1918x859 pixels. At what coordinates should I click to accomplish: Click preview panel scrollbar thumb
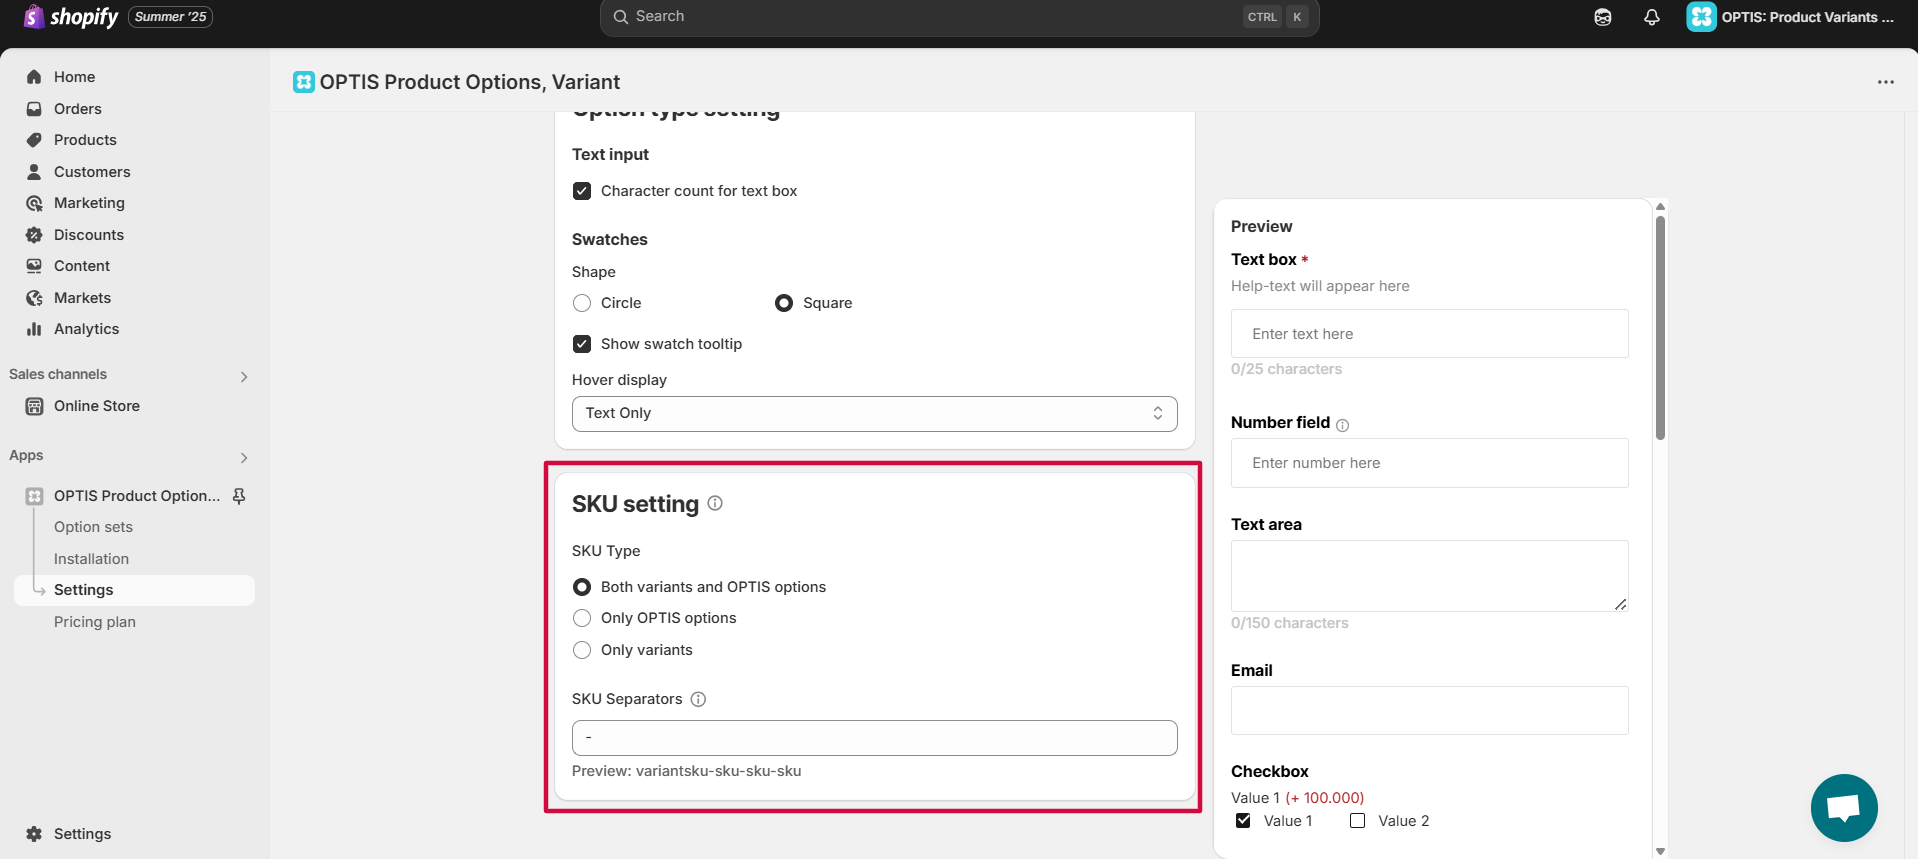coord(1660,328)
